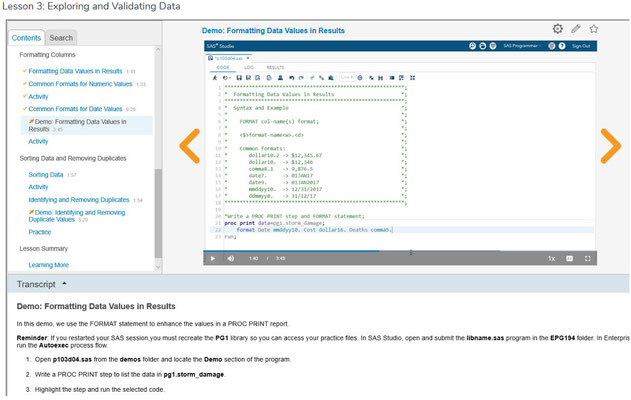The image size is (631, 400).
Task: Switch to the RESULTS tab
Action: click(x=275, y=67)
